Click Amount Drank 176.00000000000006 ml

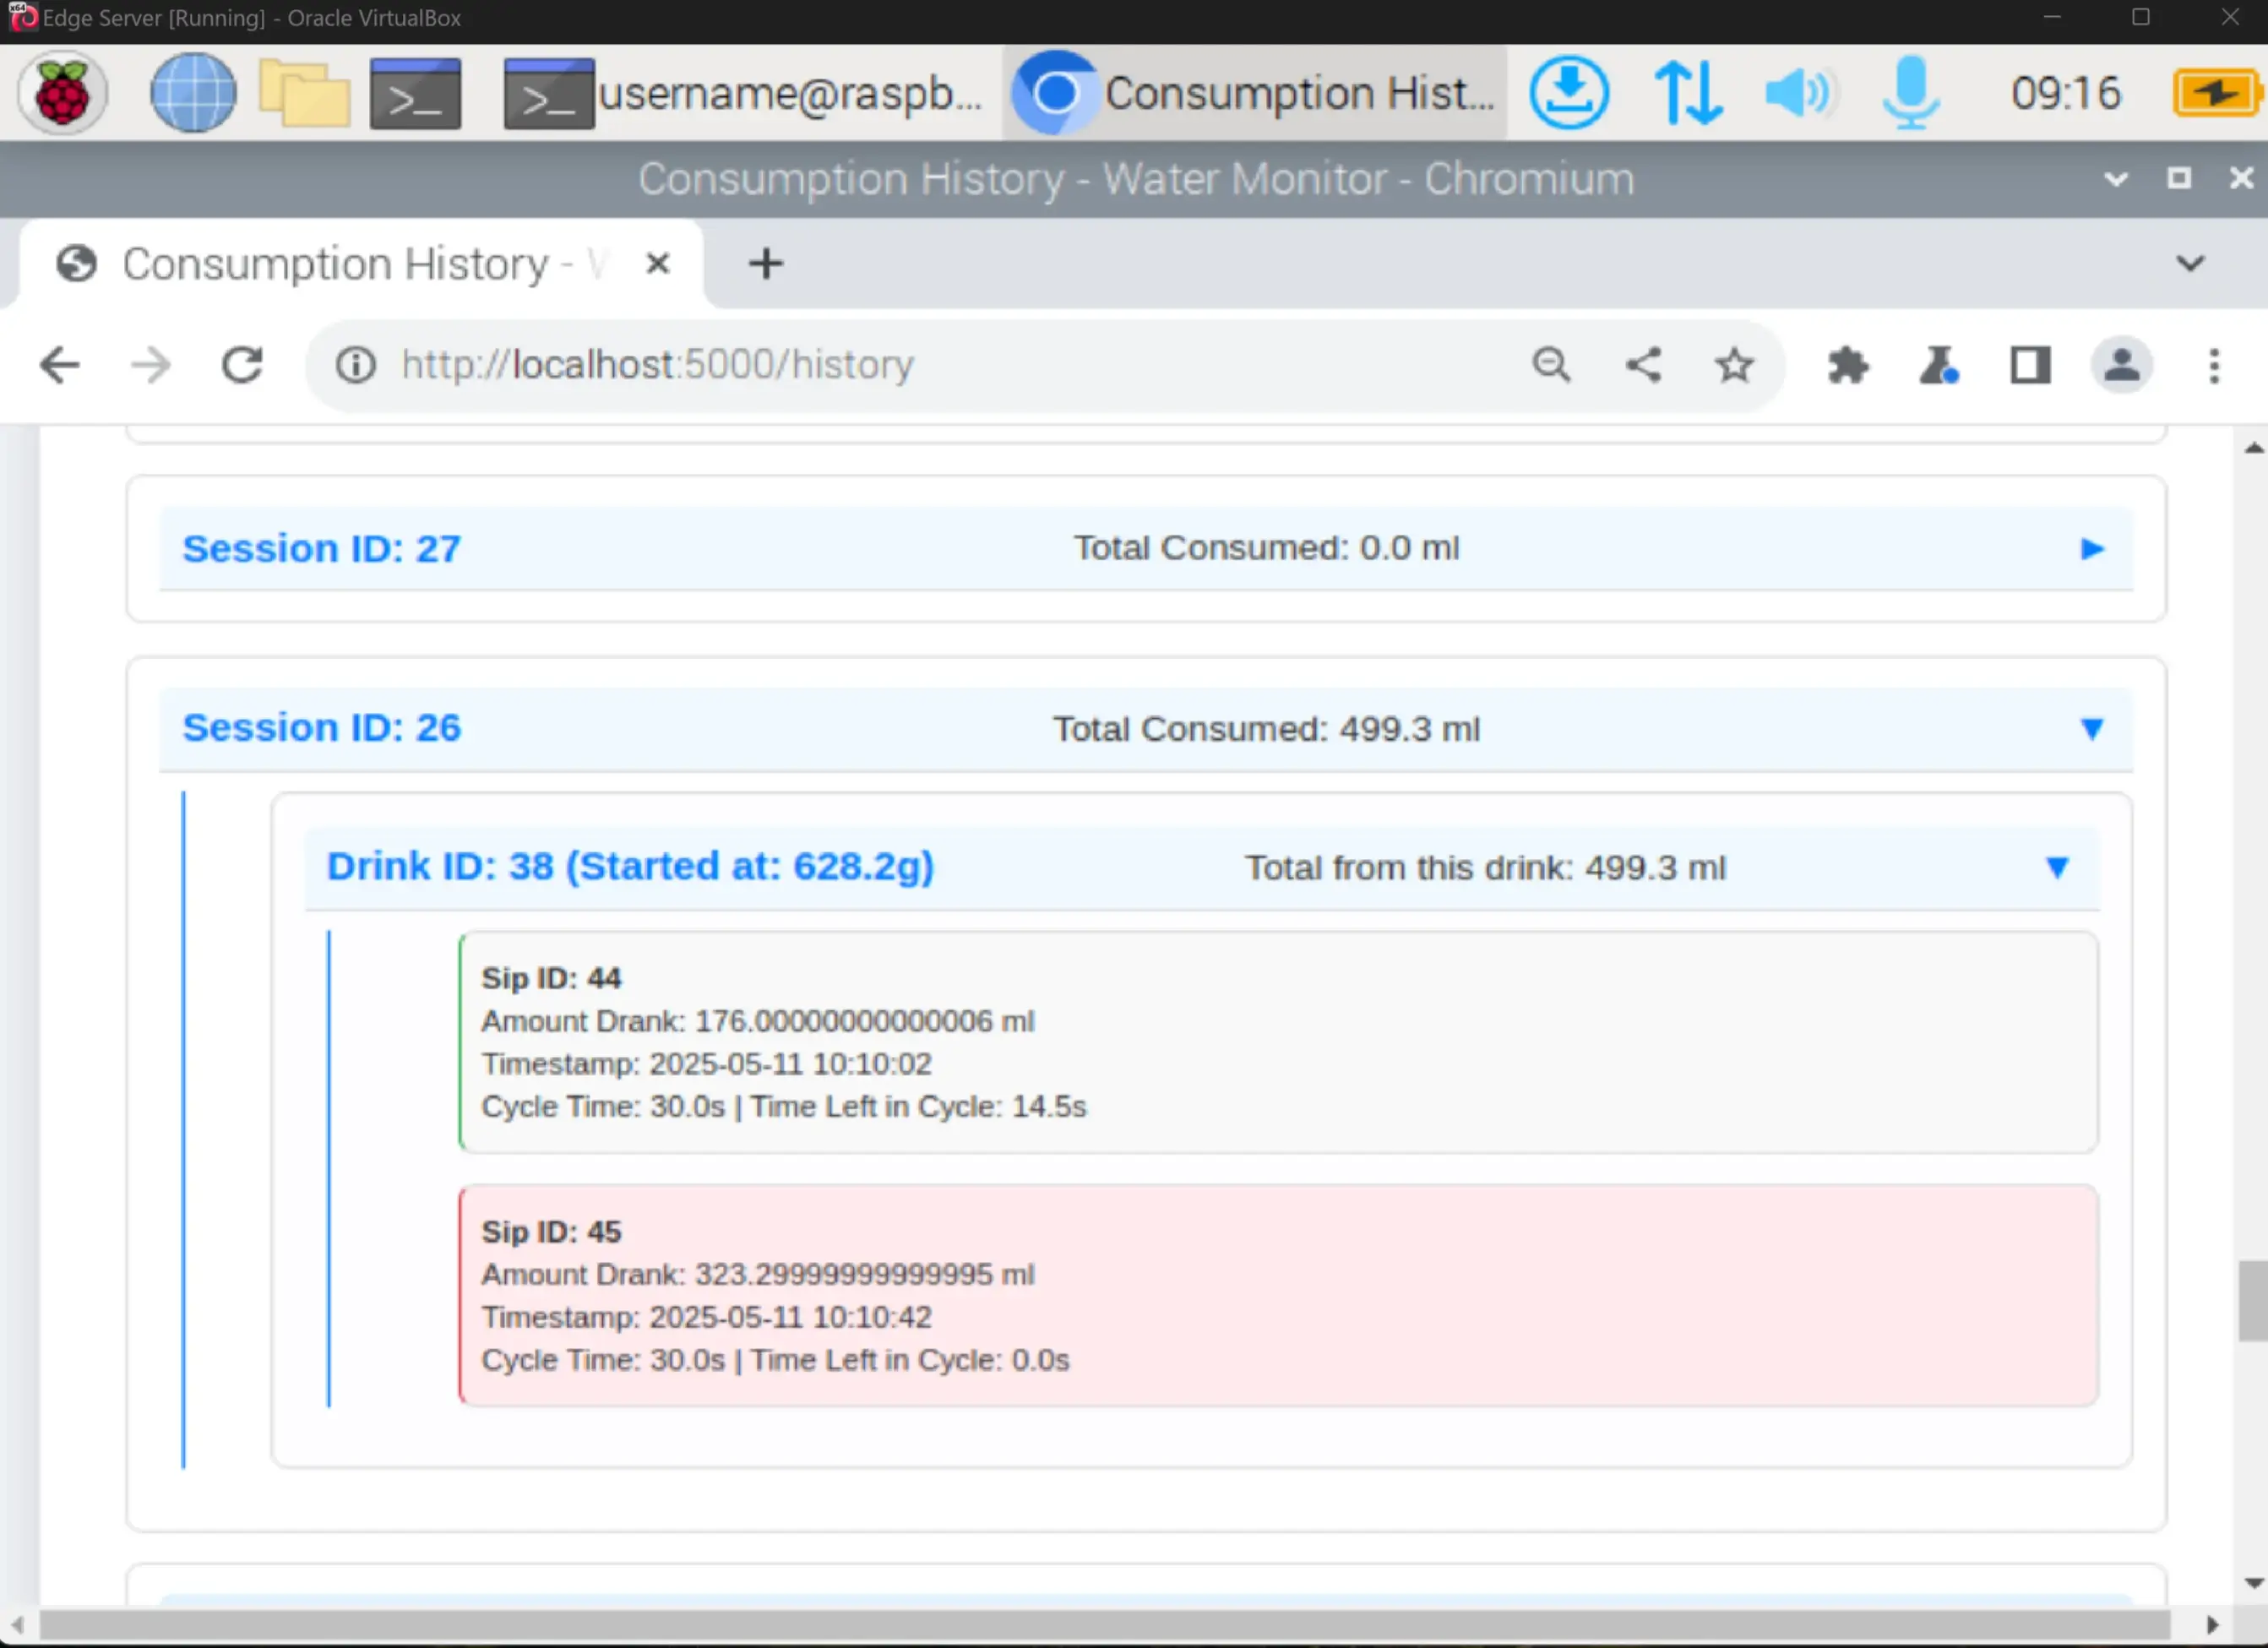(757, 1021)
